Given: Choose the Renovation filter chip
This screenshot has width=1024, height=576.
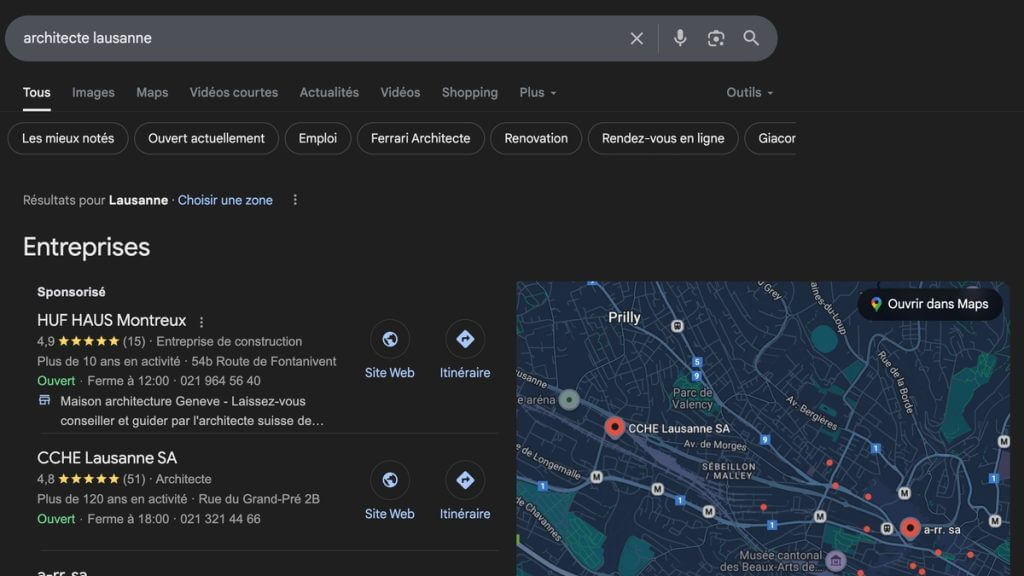Looking at the screenshot, I should [x=536, y=138].
